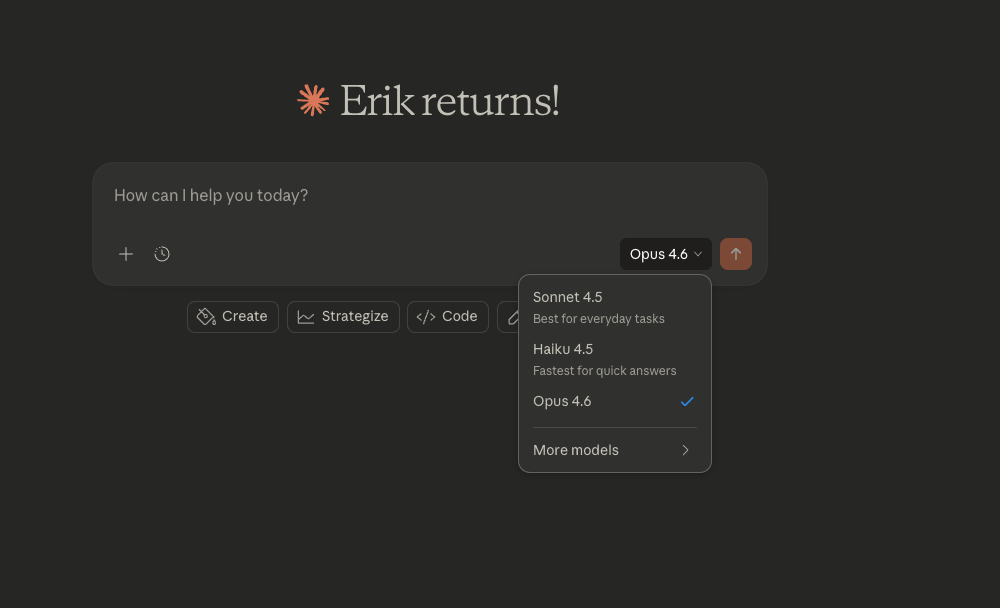Expand the chevron next to More models
This screenshot has width=1000, height=608.
click(686, 450)
